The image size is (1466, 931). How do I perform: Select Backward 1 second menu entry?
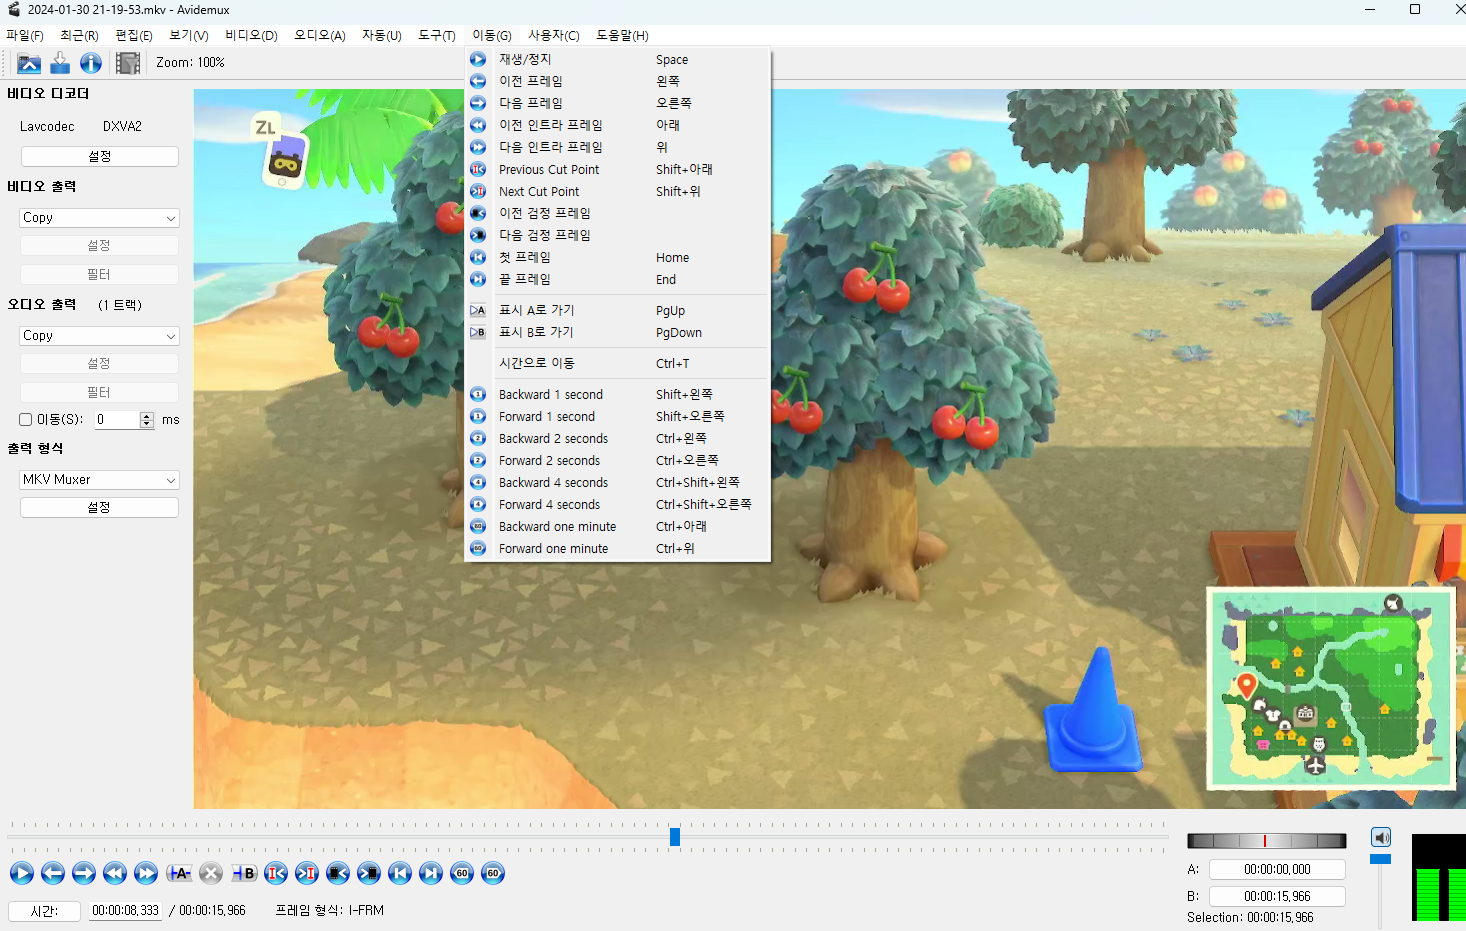coord(618,395)
